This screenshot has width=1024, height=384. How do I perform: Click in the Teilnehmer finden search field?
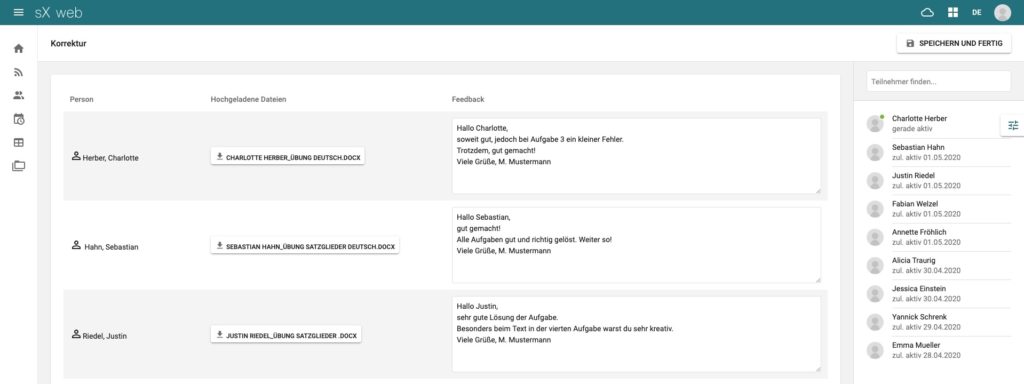pos(938,82)
